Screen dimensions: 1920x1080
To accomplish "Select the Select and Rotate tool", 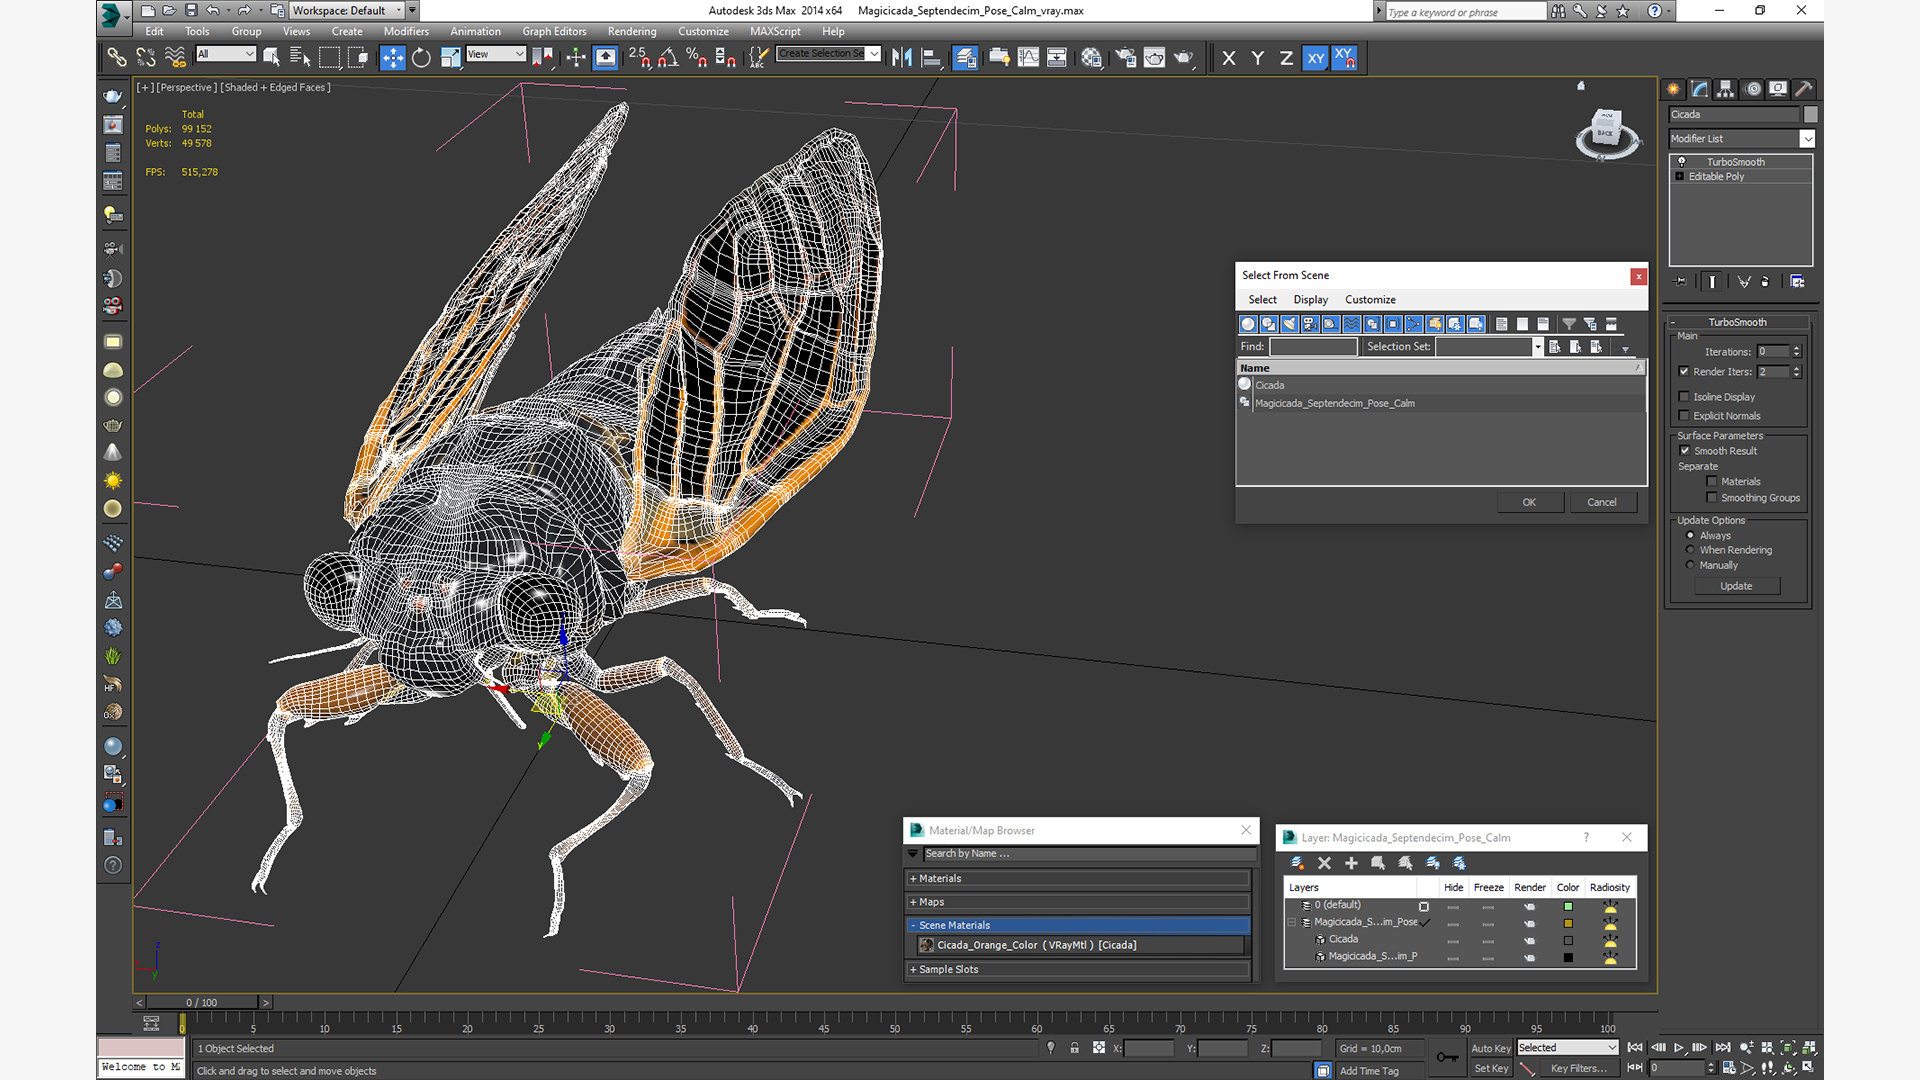I will 421,58.
